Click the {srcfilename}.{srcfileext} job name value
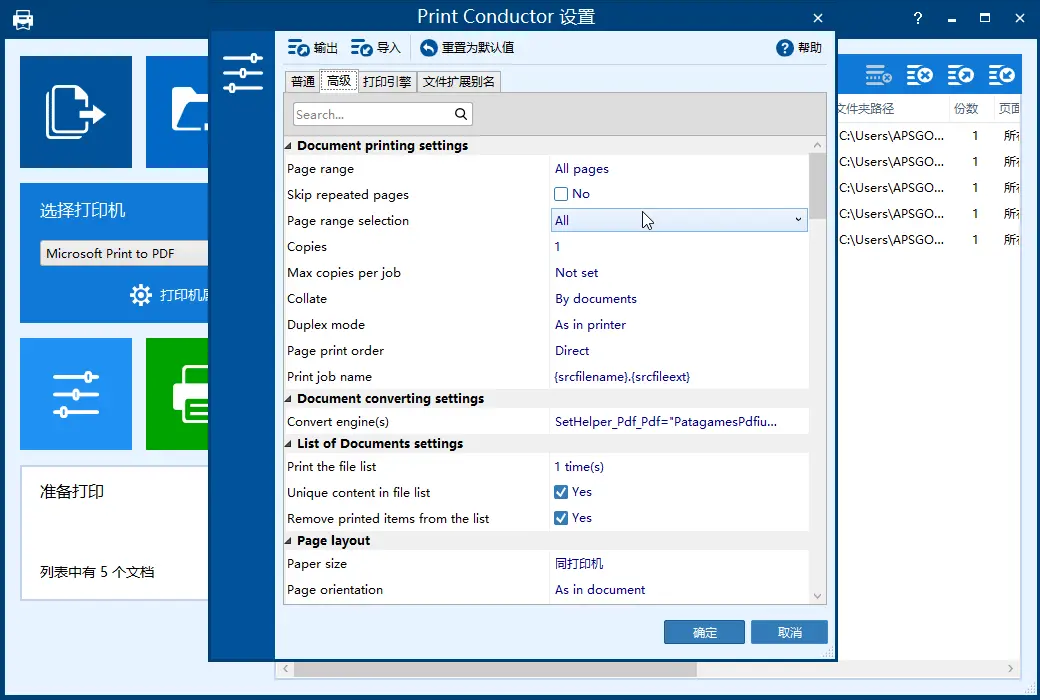The image size is (1040, 700). [622, 376]
